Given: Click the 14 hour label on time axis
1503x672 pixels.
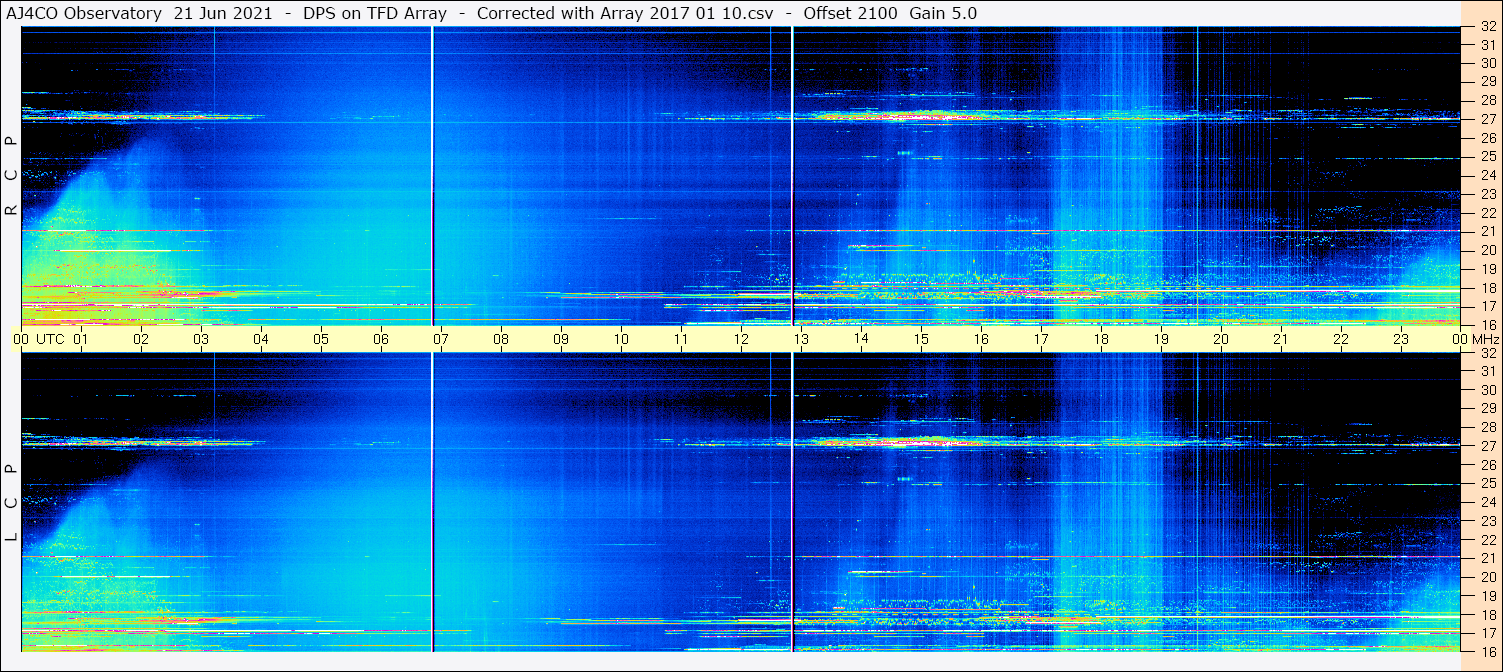Looking at the screenshot, I should 861,339.
